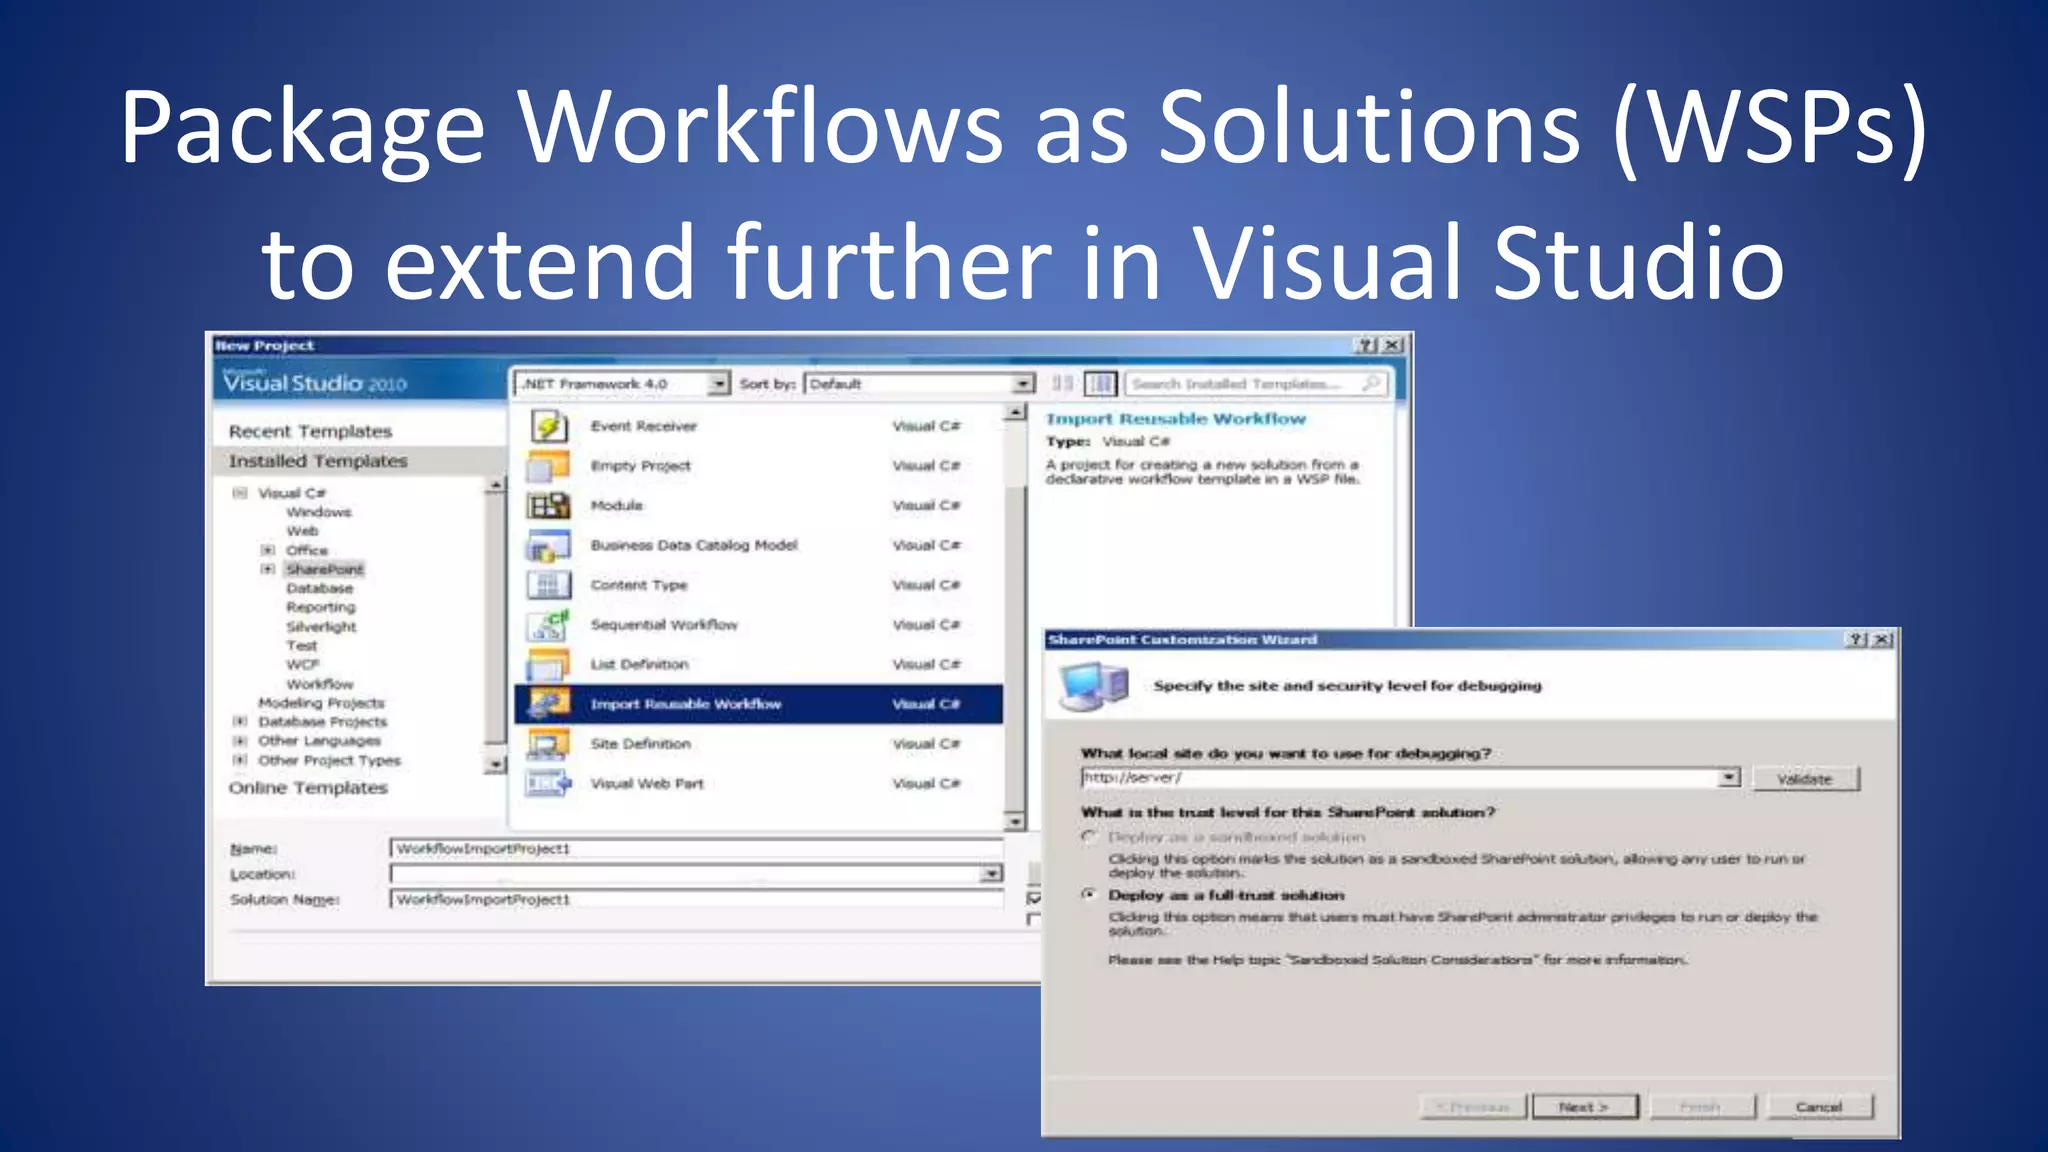Close the SharePoint Customization Wizard

pos(1882,639)
